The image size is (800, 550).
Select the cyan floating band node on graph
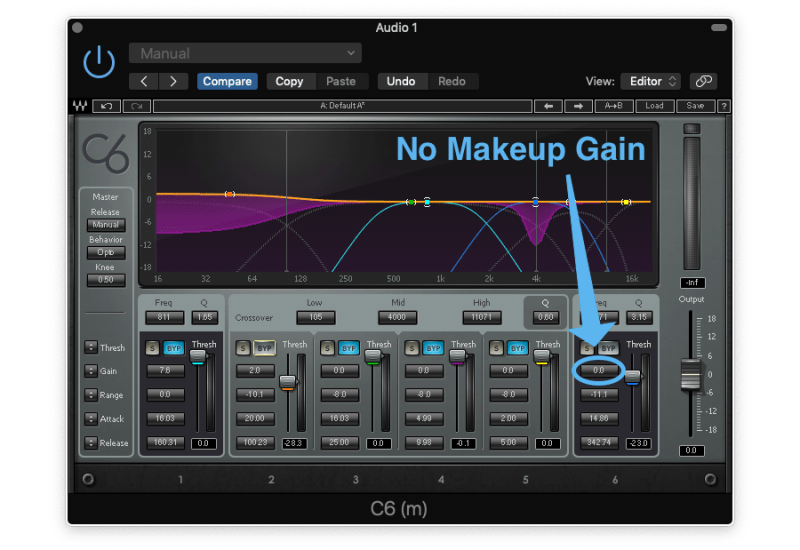tap(427, 202)
